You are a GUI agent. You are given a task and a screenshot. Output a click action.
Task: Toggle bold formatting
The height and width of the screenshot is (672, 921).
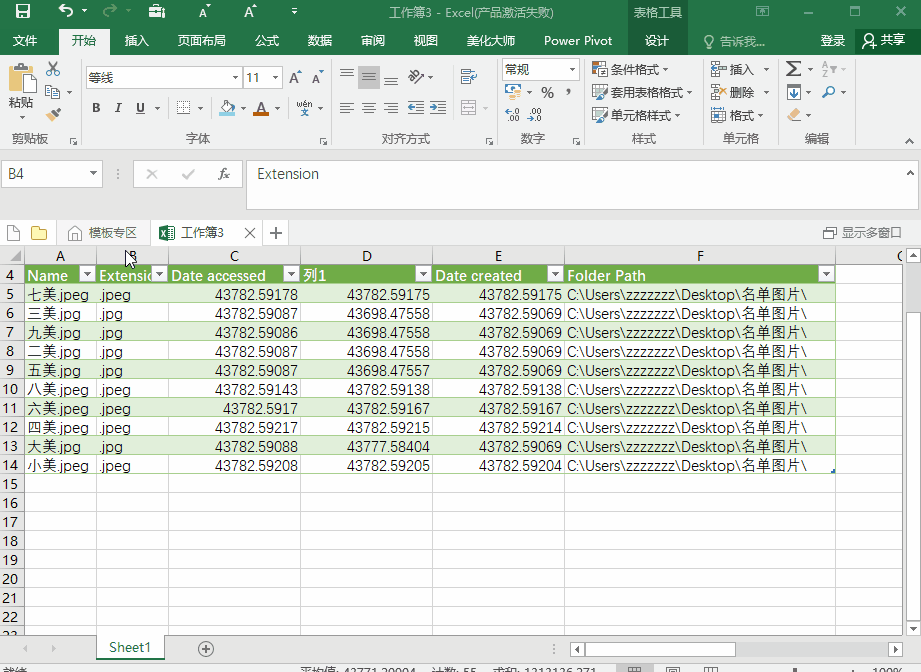(x=96, y=108)
